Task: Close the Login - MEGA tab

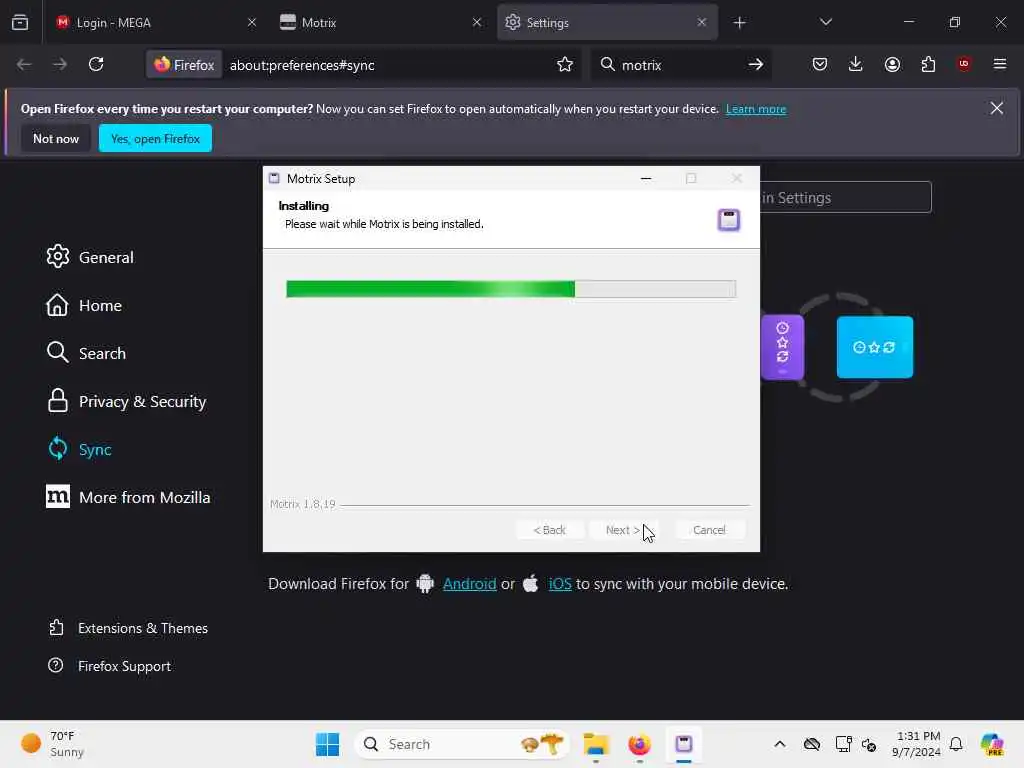Action: pyautogui.click(x=252, y=22)
